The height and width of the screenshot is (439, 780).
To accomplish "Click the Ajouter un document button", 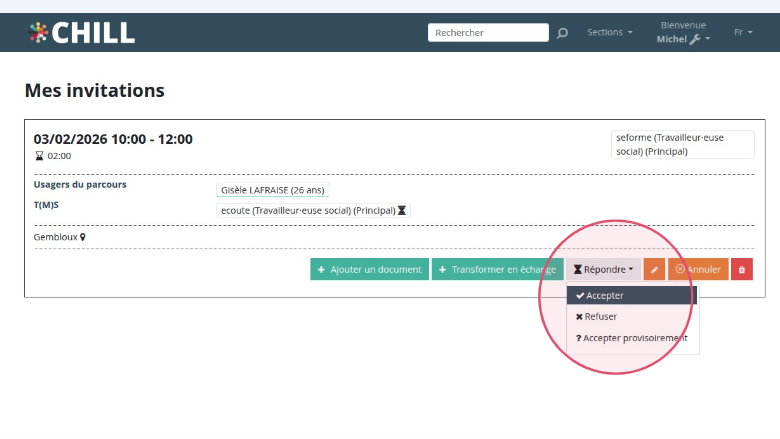I will click(369, 269).
